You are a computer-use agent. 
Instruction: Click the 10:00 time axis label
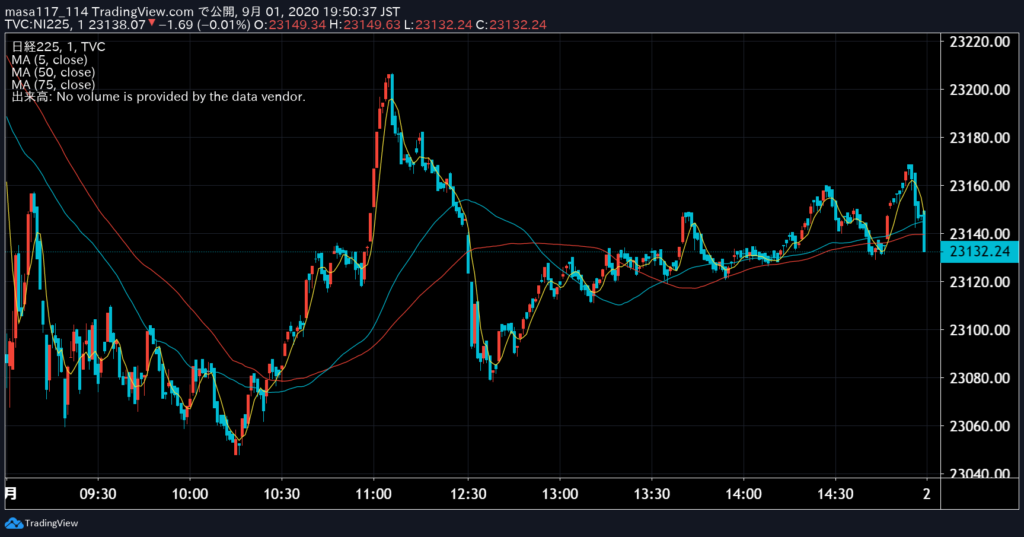click(x=190, y=494)
